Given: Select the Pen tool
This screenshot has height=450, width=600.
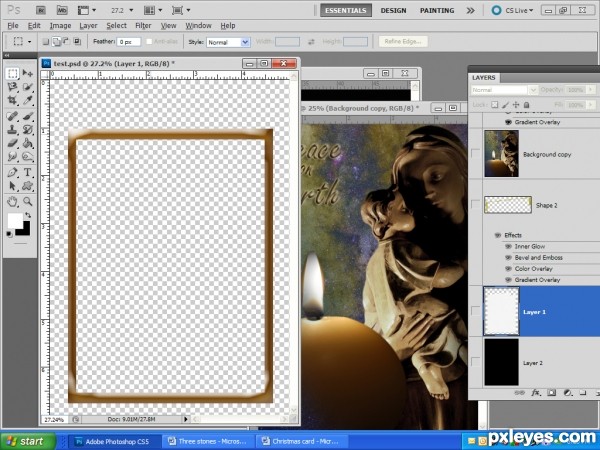Looking at the screenshot, I should (x=12, y=172).
